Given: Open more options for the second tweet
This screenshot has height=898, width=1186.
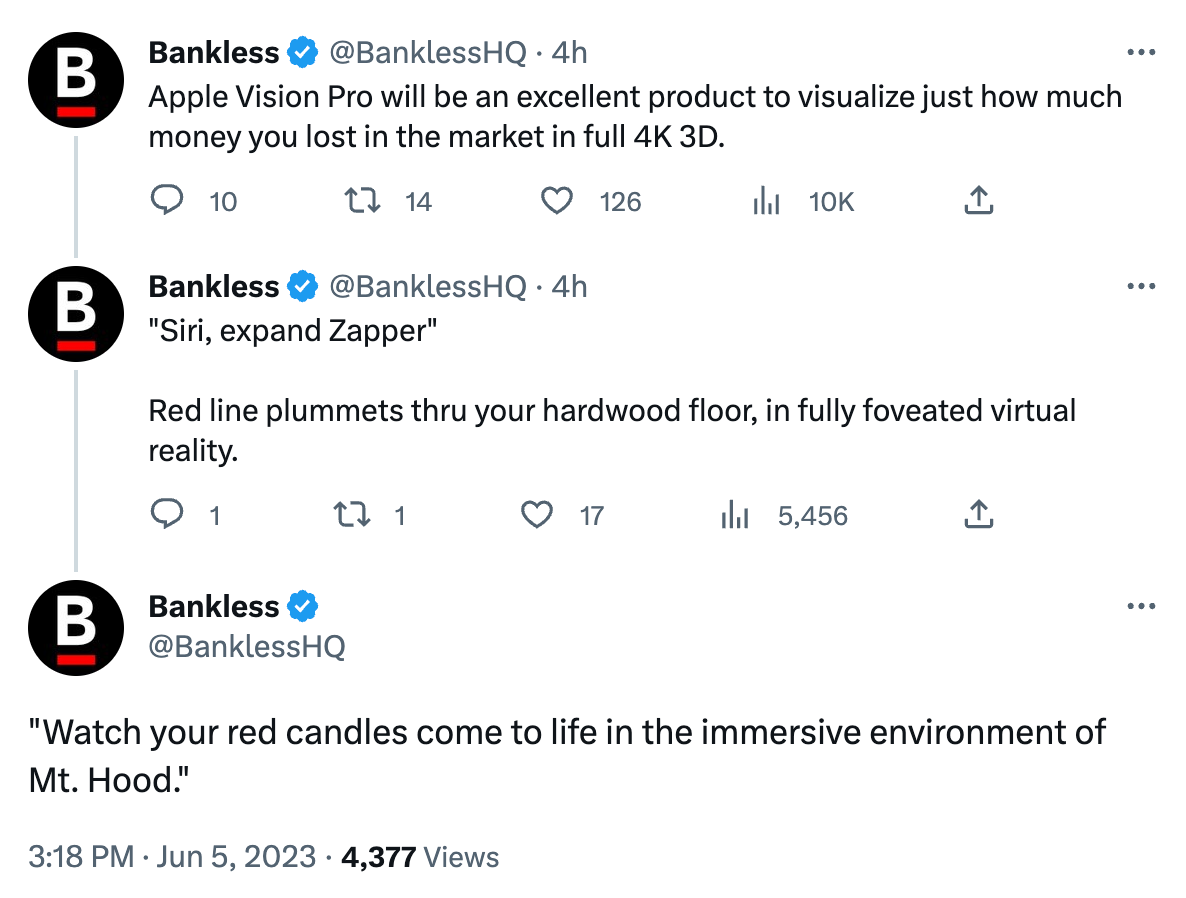Looking at the screenshot, I should [x=1141, y=287].
